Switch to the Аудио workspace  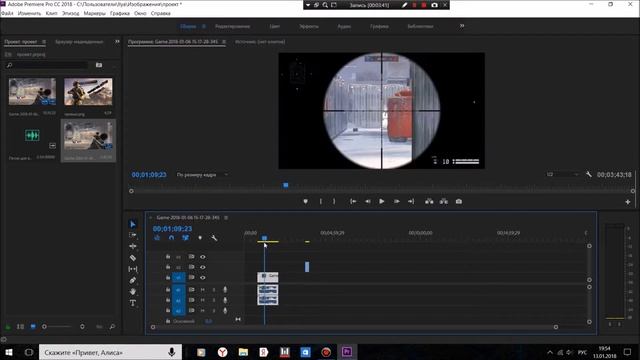pos(344,26)
